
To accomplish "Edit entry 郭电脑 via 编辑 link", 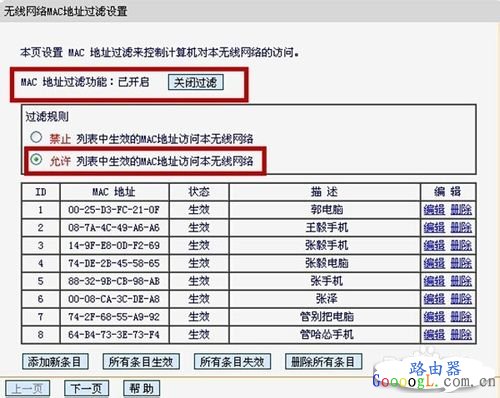I will click(x=434, y=210).
